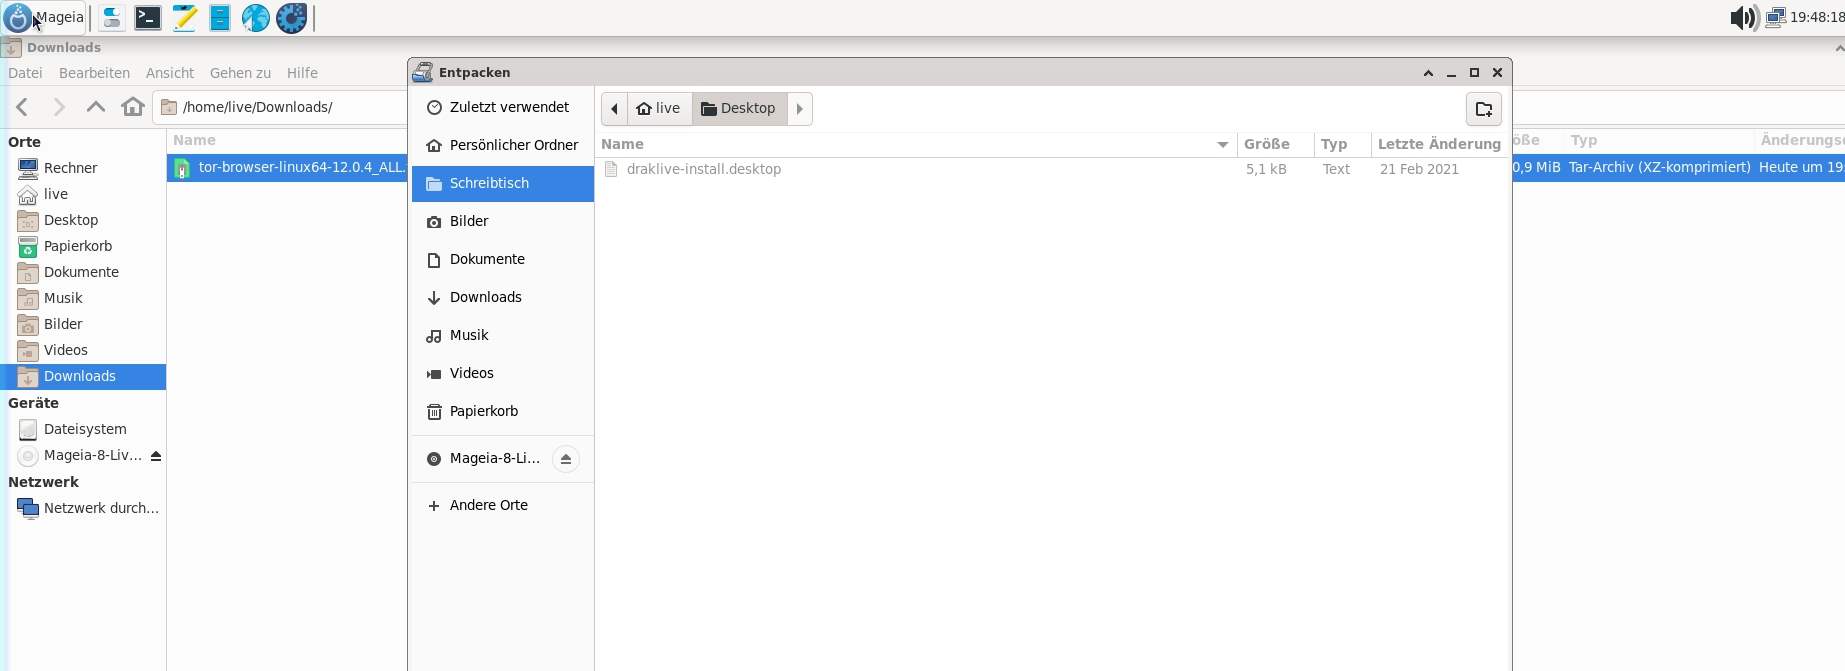Open the Ansicht menu
1845x671 pixels.
click(x=170, y=73)
